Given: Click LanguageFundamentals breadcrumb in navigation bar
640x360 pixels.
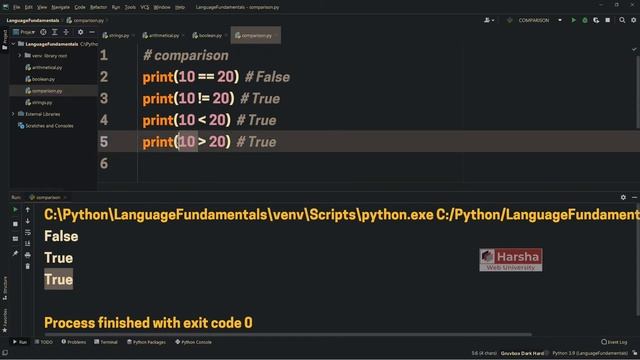Looking at the screenshot, I should [x=33, y=20].
